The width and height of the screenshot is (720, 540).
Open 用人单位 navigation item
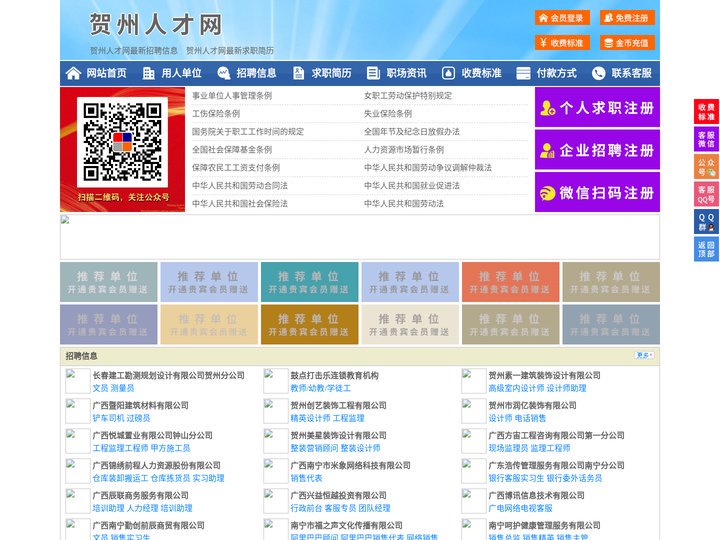(181, 73)
